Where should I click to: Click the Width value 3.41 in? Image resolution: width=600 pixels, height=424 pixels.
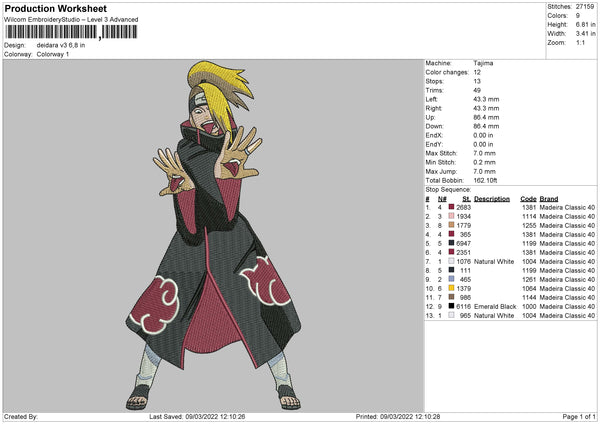coord(585,34)
